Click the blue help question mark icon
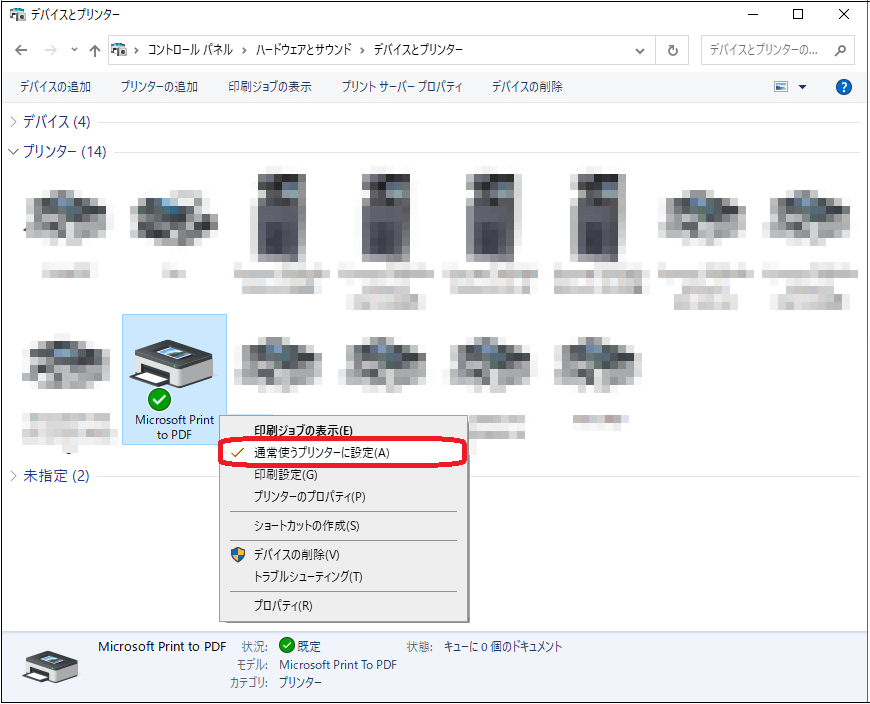The width and height of the screenshot is (870, 704). (x=843, y=87)
